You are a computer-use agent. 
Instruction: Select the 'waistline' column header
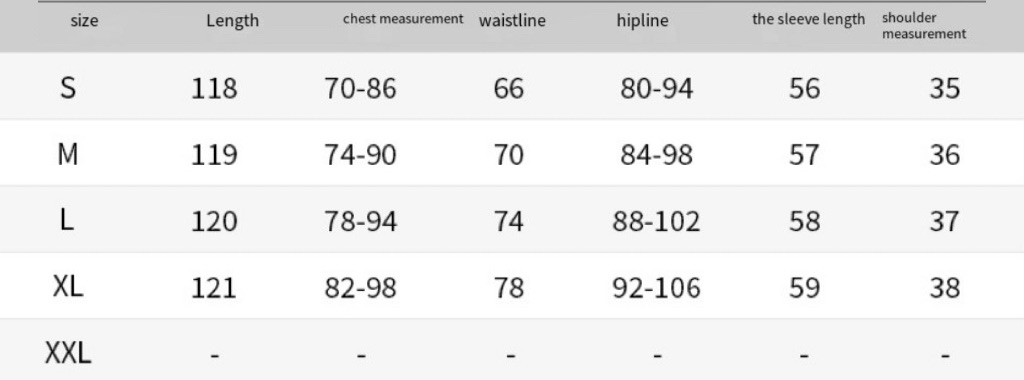click(512, 21)
